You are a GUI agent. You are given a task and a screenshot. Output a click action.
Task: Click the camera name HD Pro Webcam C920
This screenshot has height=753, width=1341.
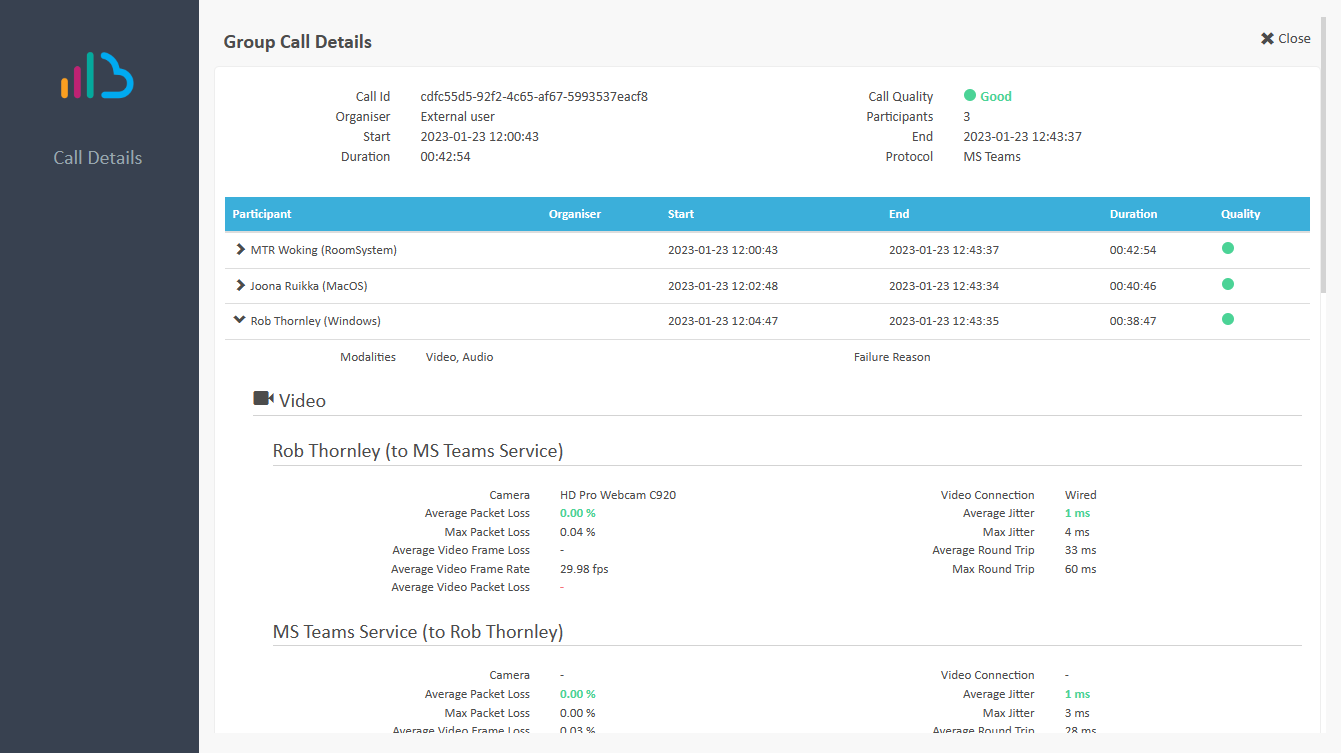pyautogui.click(x=618, y=495)
